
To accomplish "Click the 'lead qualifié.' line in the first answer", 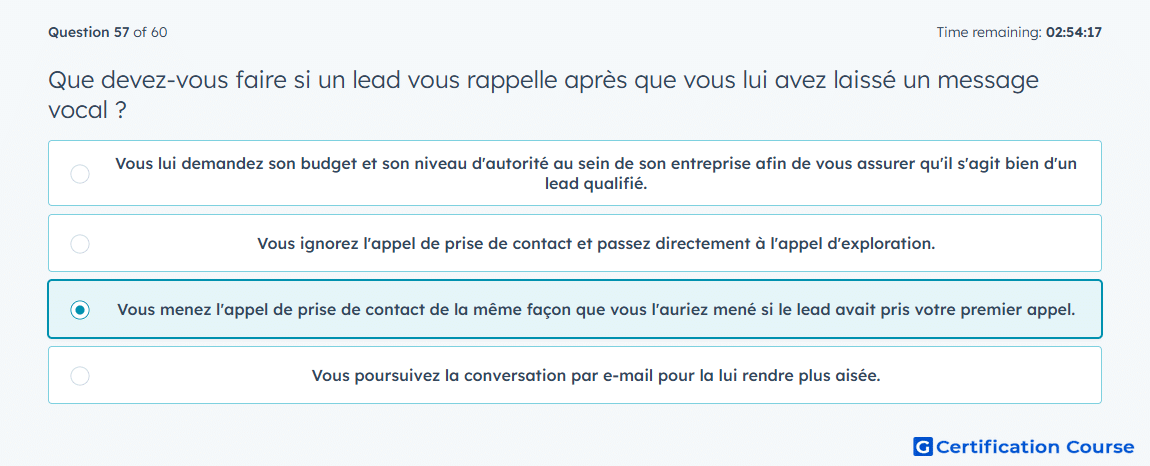I will (596, 184).
